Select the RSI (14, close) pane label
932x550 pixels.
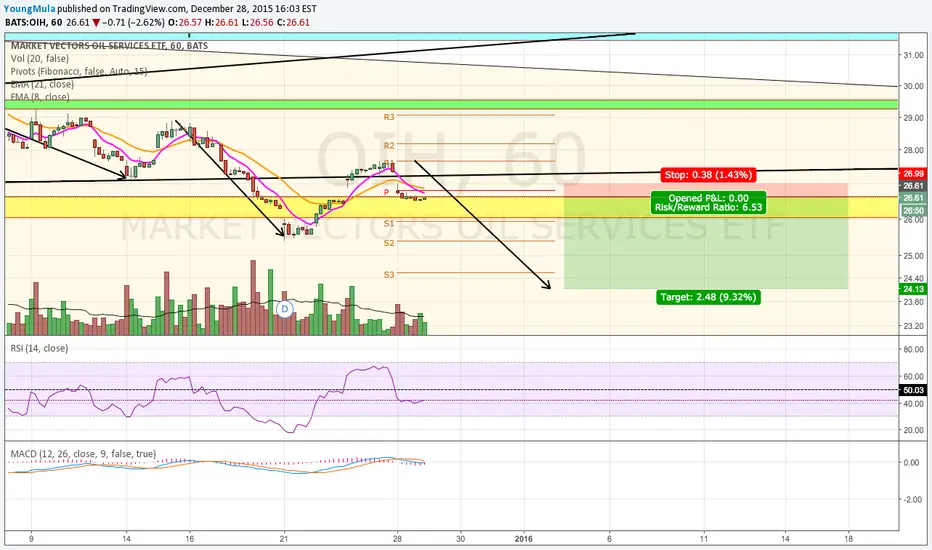coord(39,348)
